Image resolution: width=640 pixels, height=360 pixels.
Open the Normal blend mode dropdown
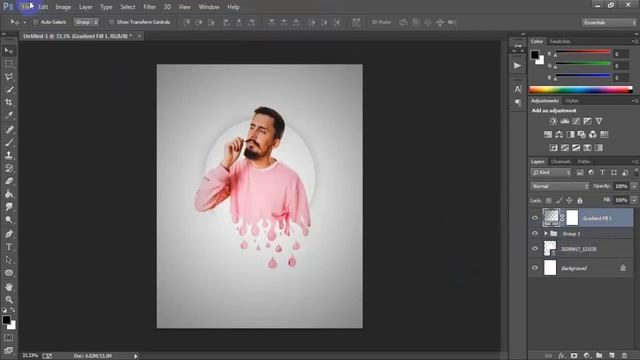560,186
